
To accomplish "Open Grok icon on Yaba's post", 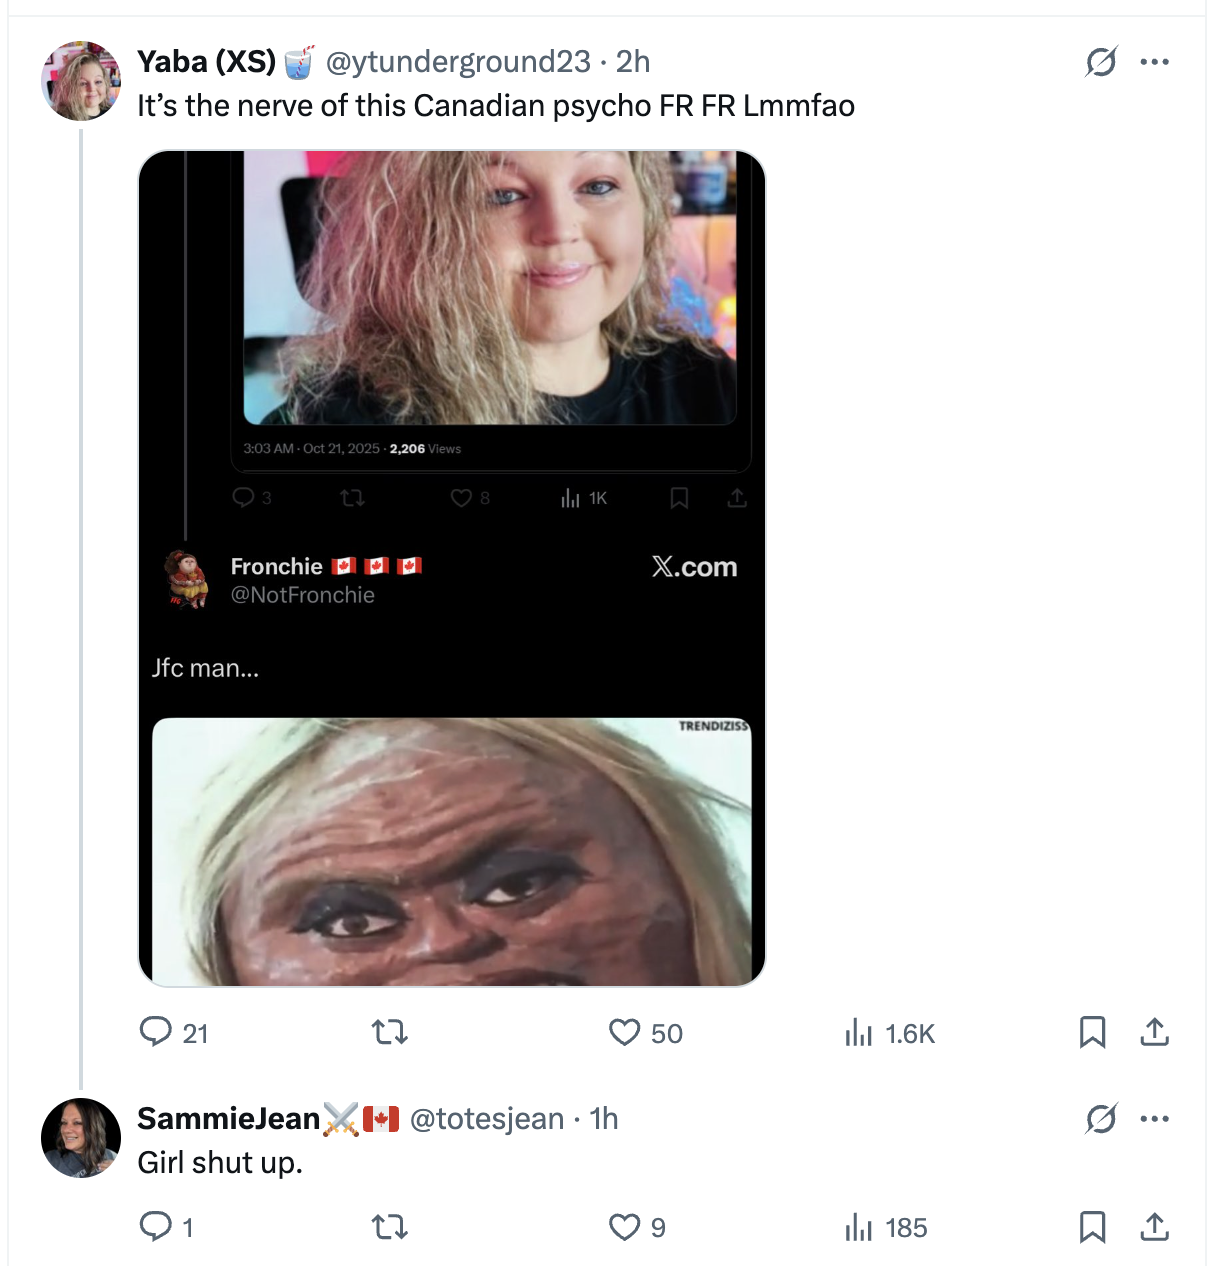I will coord(1101,62).
